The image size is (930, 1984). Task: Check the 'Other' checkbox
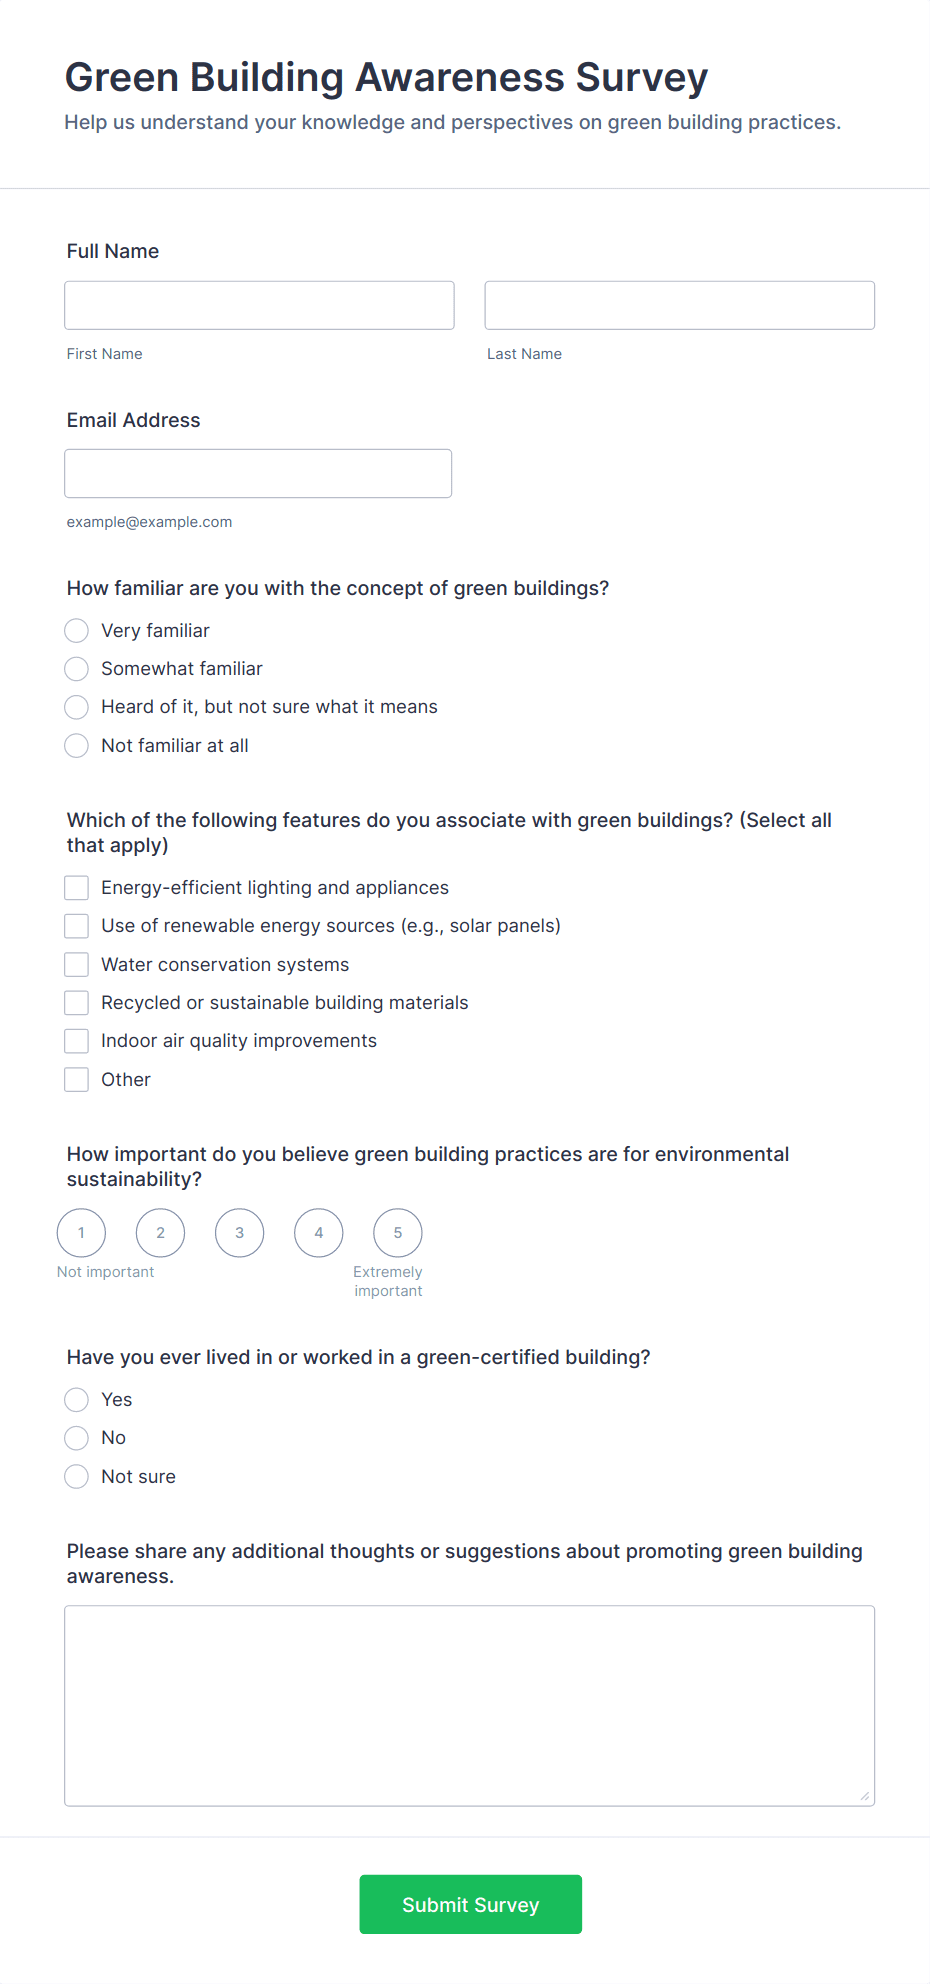click(76, 1079)
